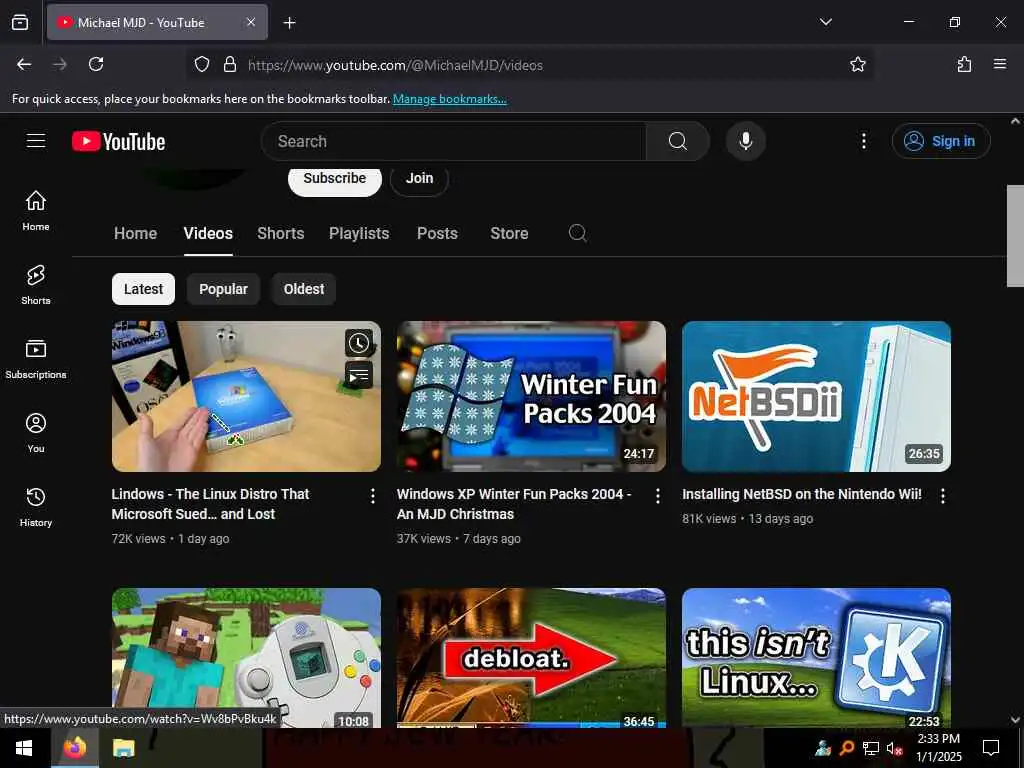Select the Home channel tab
Screen dimensions: 1024x768
[x=135, y=233]
